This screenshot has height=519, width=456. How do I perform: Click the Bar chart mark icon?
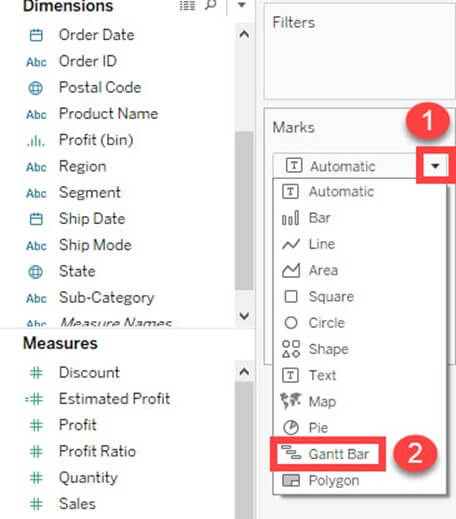pyautogui.click(x=291, y=218)
